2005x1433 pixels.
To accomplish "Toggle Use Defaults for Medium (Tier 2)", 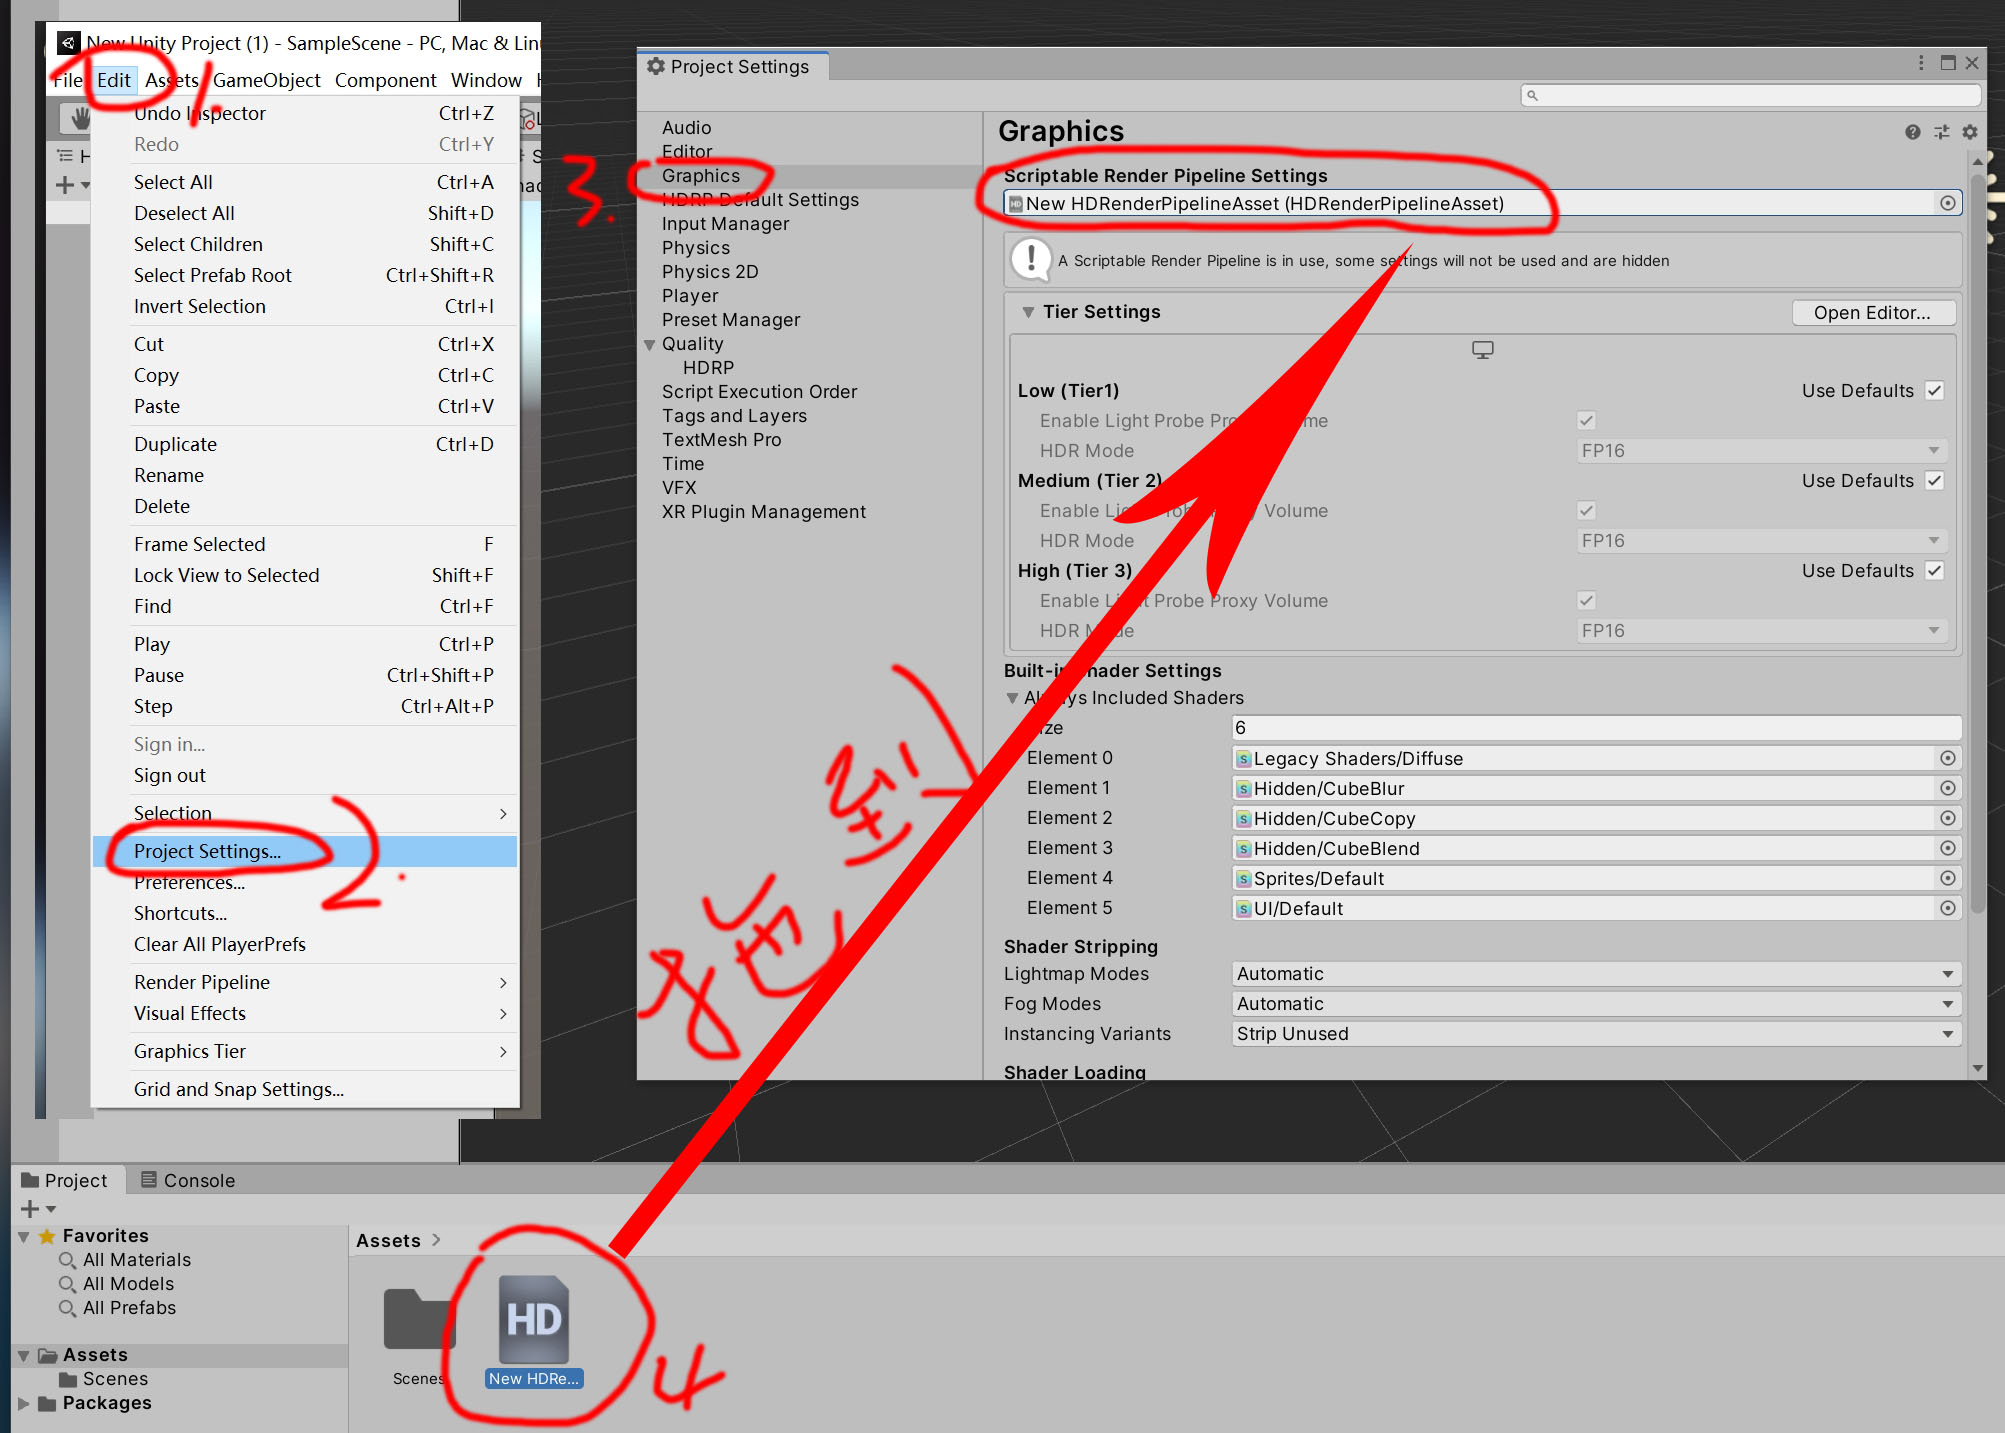I will 1935,481.
